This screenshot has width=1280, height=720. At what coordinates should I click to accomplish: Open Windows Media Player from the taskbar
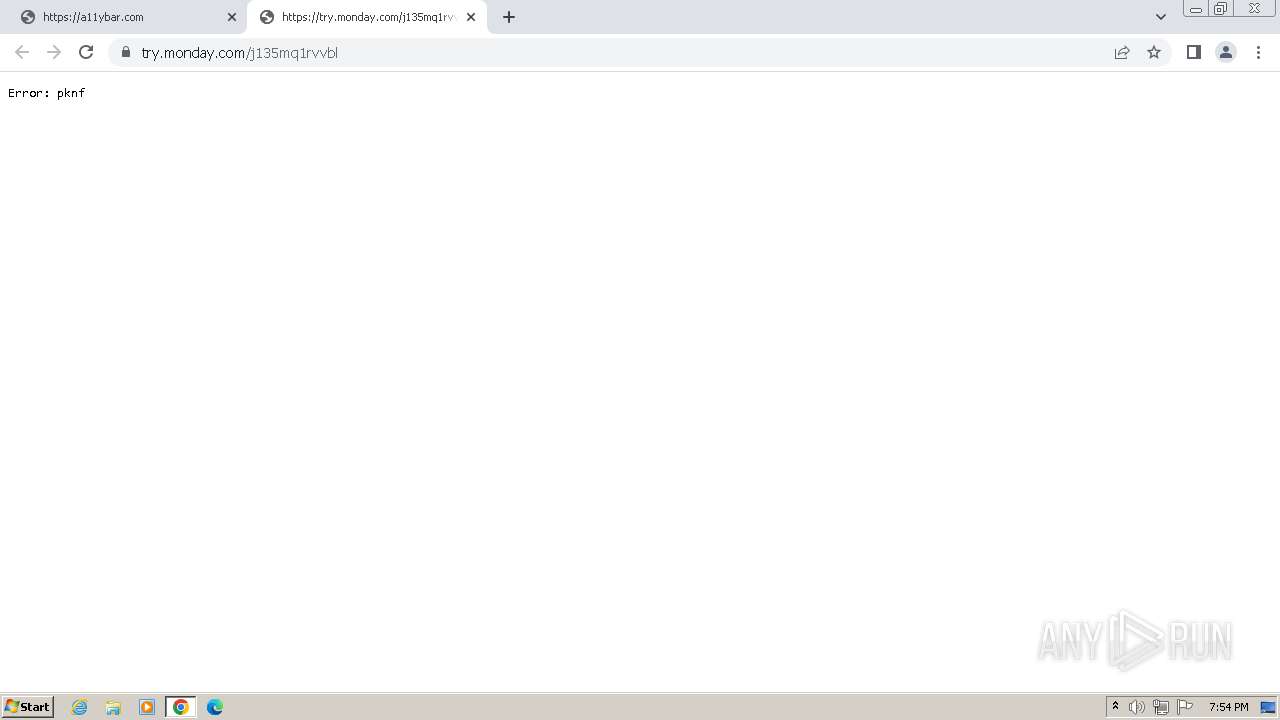147,707
